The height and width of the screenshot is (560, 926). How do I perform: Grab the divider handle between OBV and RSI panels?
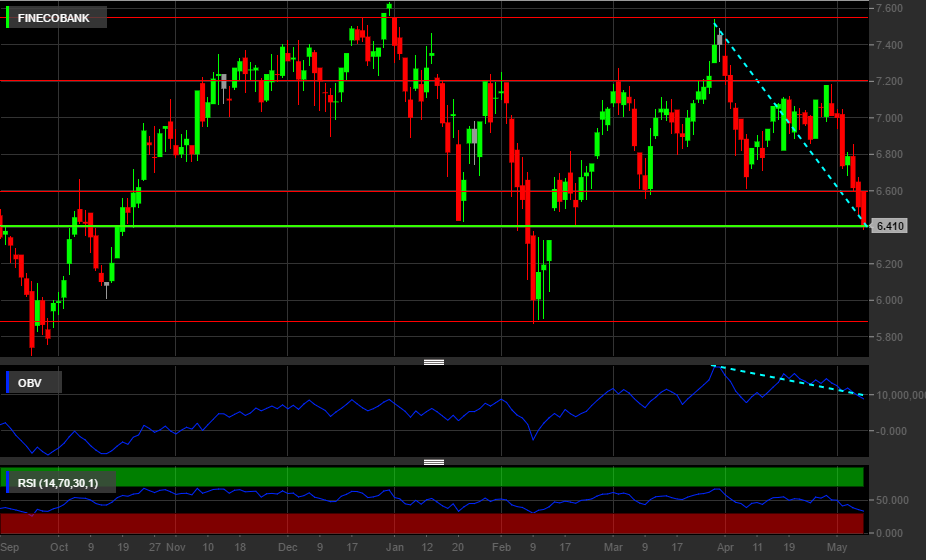click(x=434, y=462)
